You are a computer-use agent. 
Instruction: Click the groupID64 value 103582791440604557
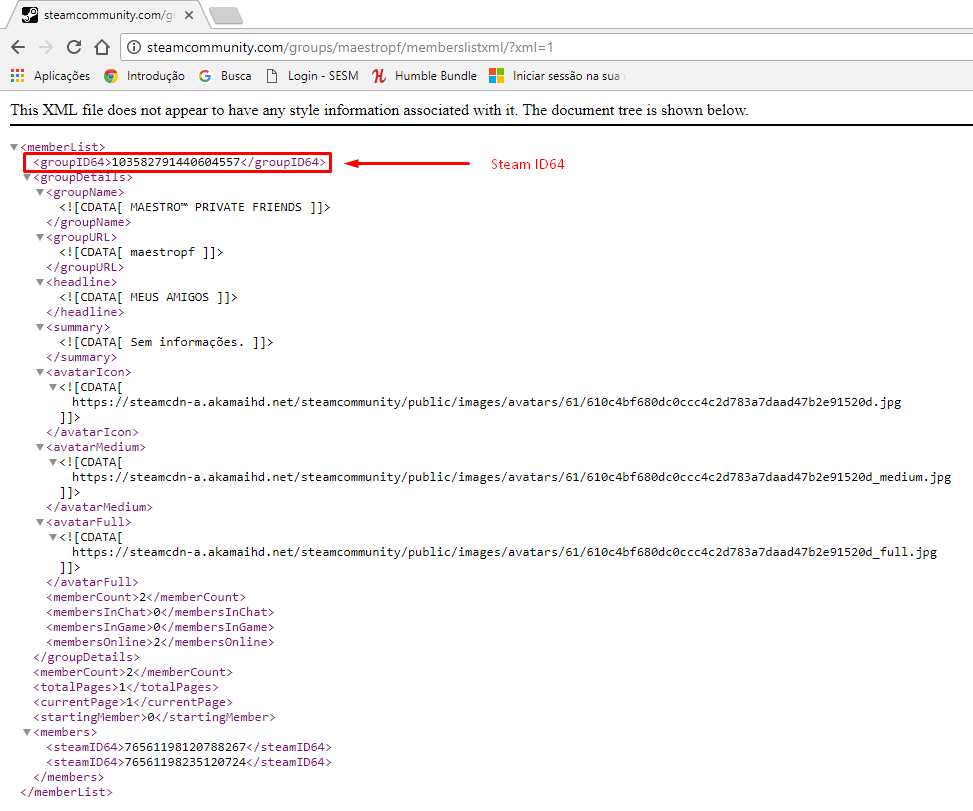[x=176, y=162]
